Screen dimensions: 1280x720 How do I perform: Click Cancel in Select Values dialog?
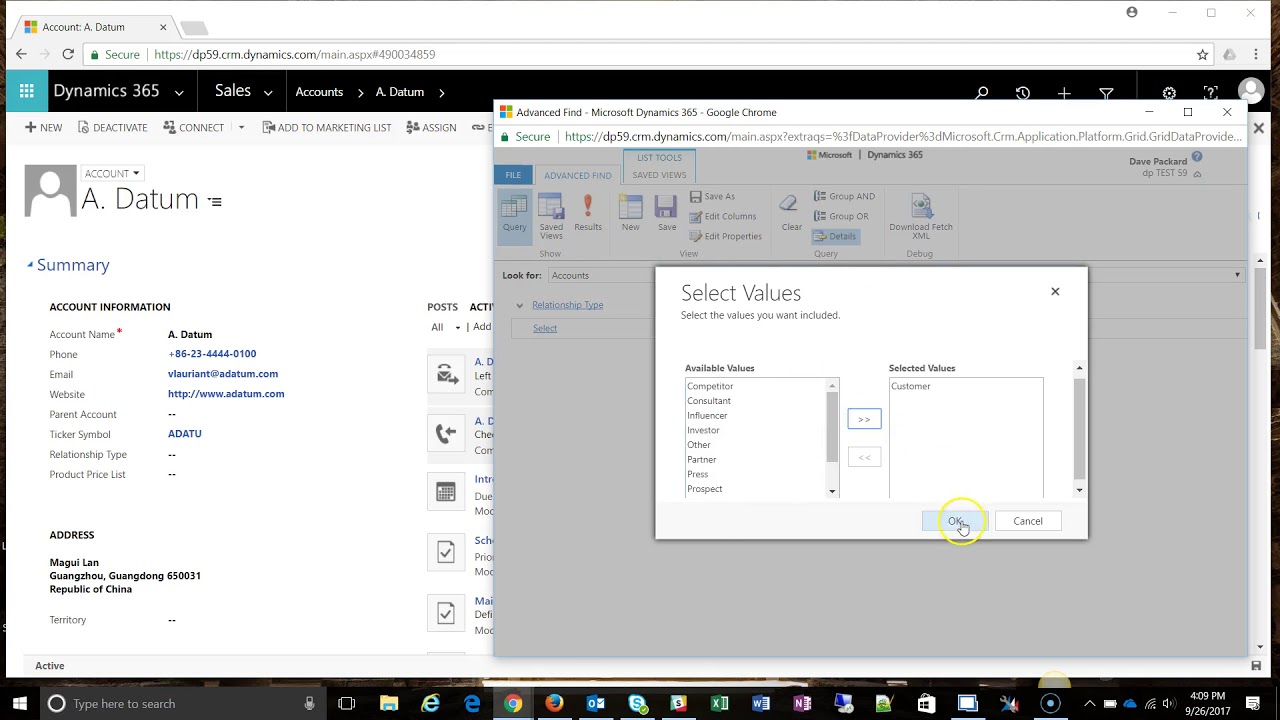(1027, 521)
